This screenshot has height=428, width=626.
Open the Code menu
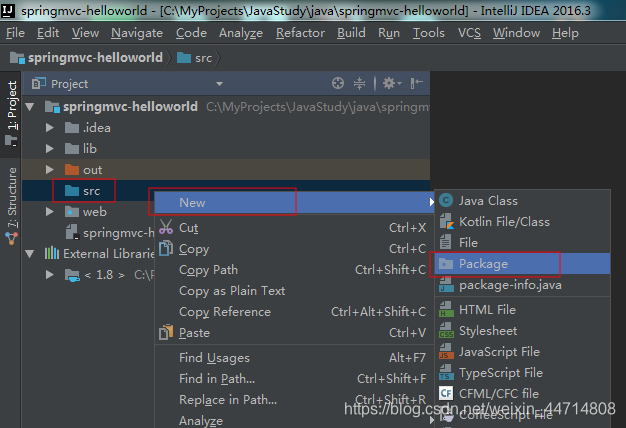pyautogui.click(x=191, y=33)
